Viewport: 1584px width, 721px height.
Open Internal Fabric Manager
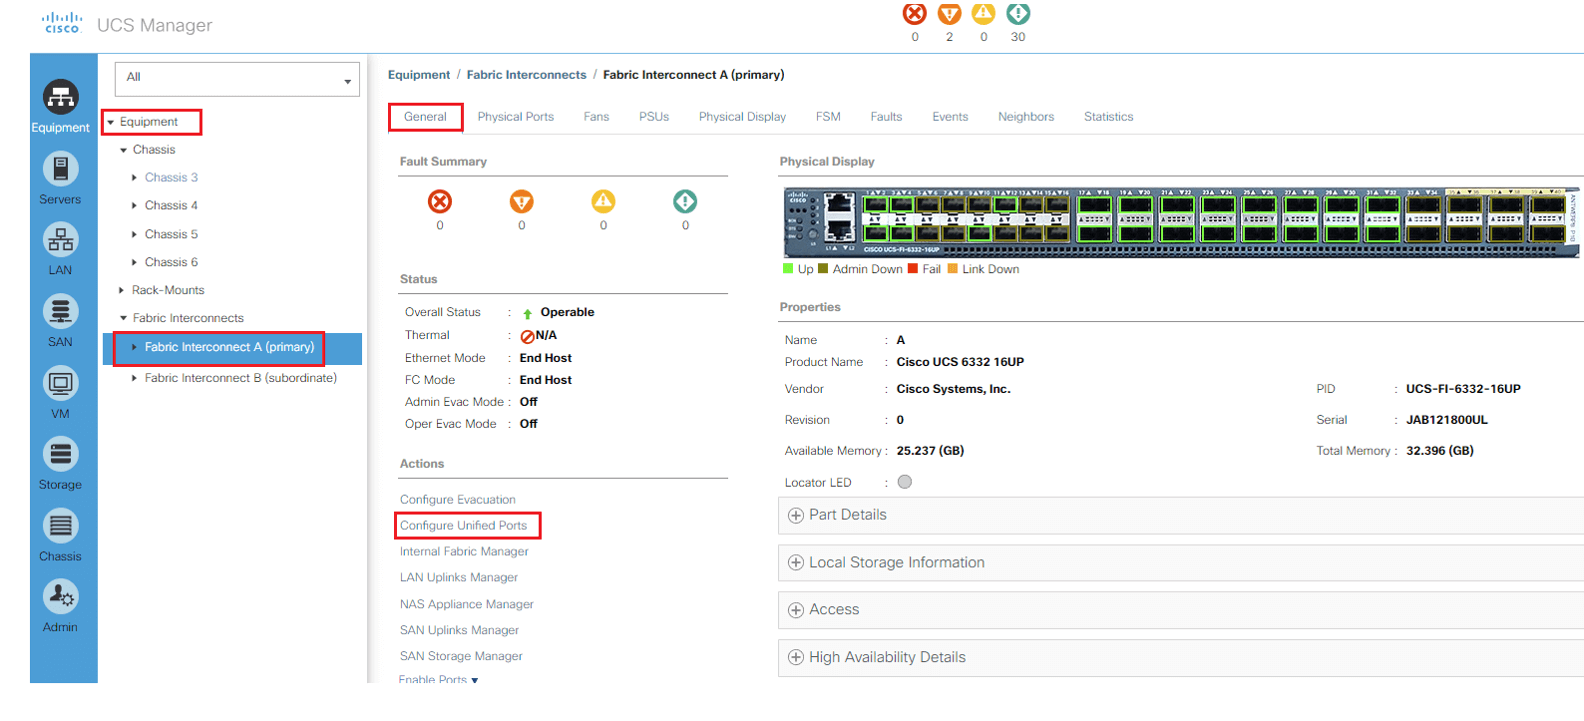click(464, 552)
